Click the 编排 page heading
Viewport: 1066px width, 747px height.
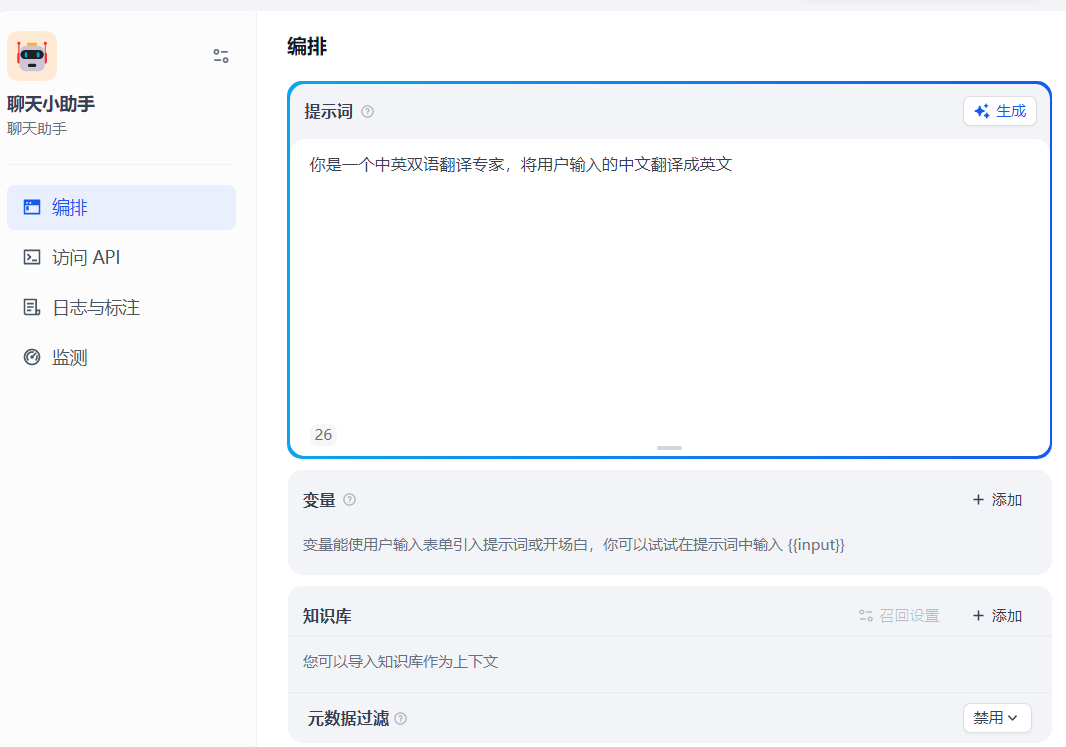tap(307, 46)
